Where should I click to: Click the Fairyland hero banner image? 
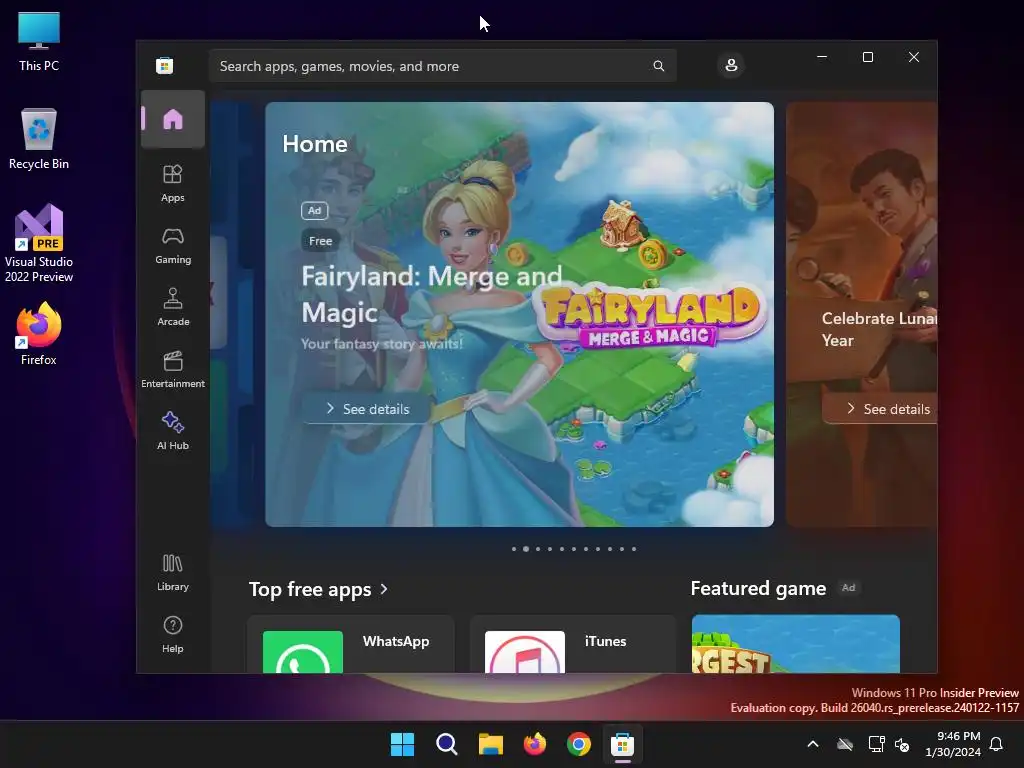coord(519,314)
